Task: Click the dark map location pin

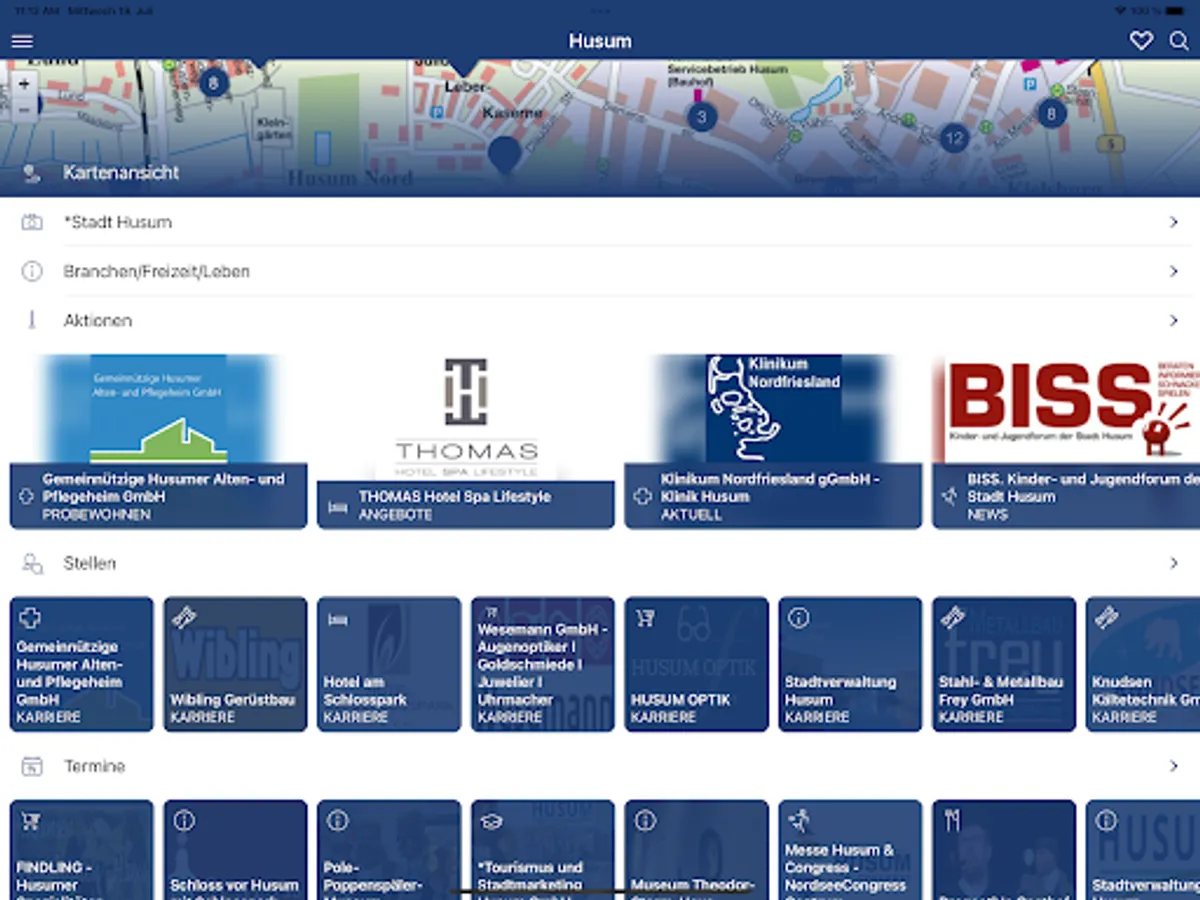Action: click(504, 155)
